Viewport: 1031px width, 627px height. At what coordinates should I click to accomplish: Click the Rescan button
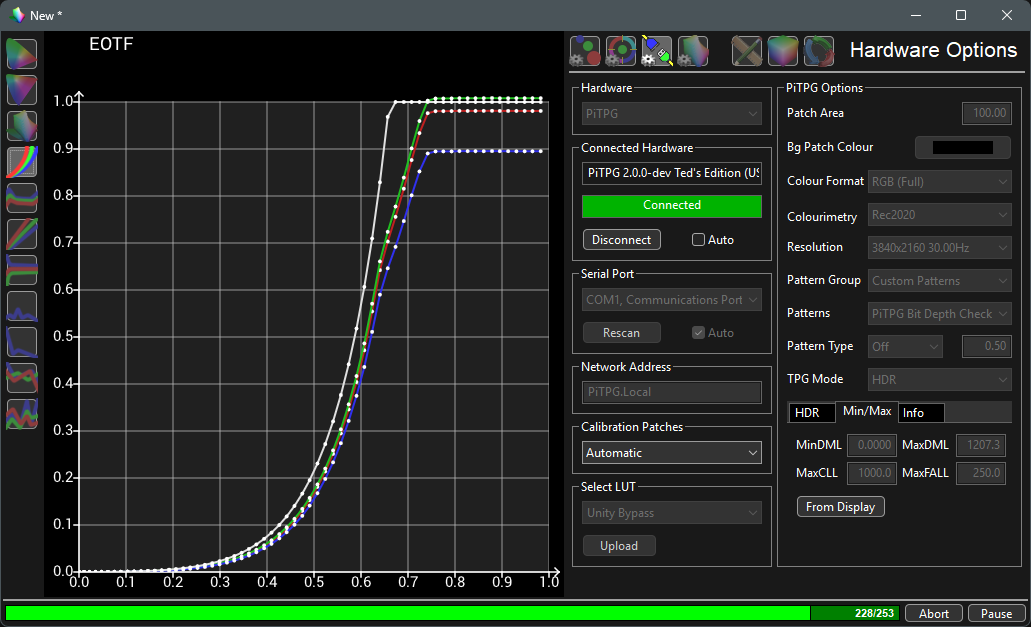tap(621, 333)
